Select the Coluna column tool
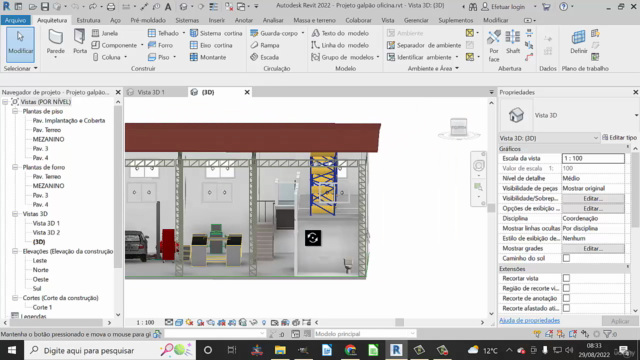This screenshot has height=360, width=640. click(106, 57)
